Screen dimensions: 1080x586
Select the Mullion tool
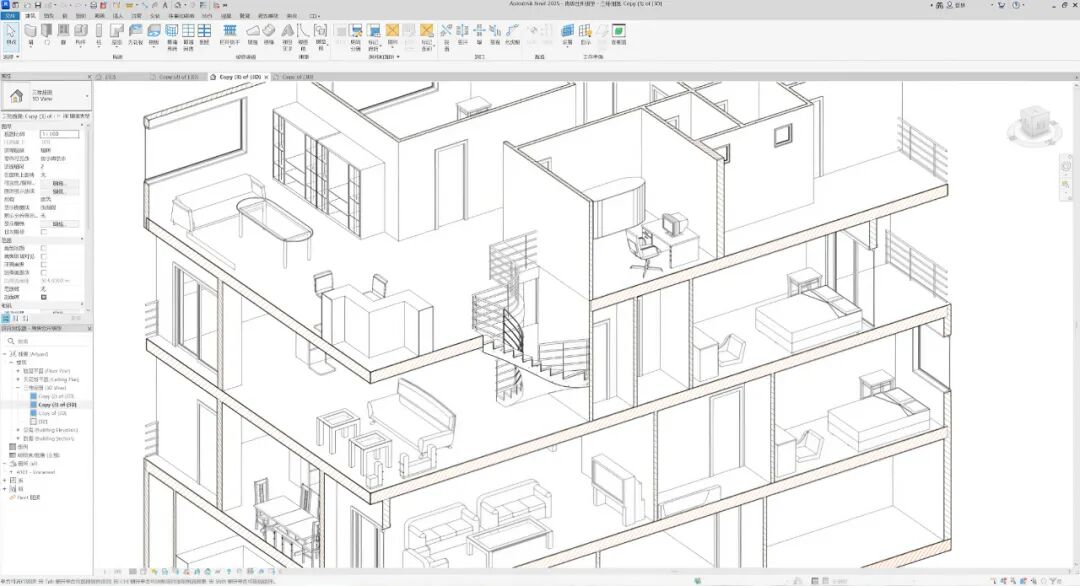click(x=205, y=34)
